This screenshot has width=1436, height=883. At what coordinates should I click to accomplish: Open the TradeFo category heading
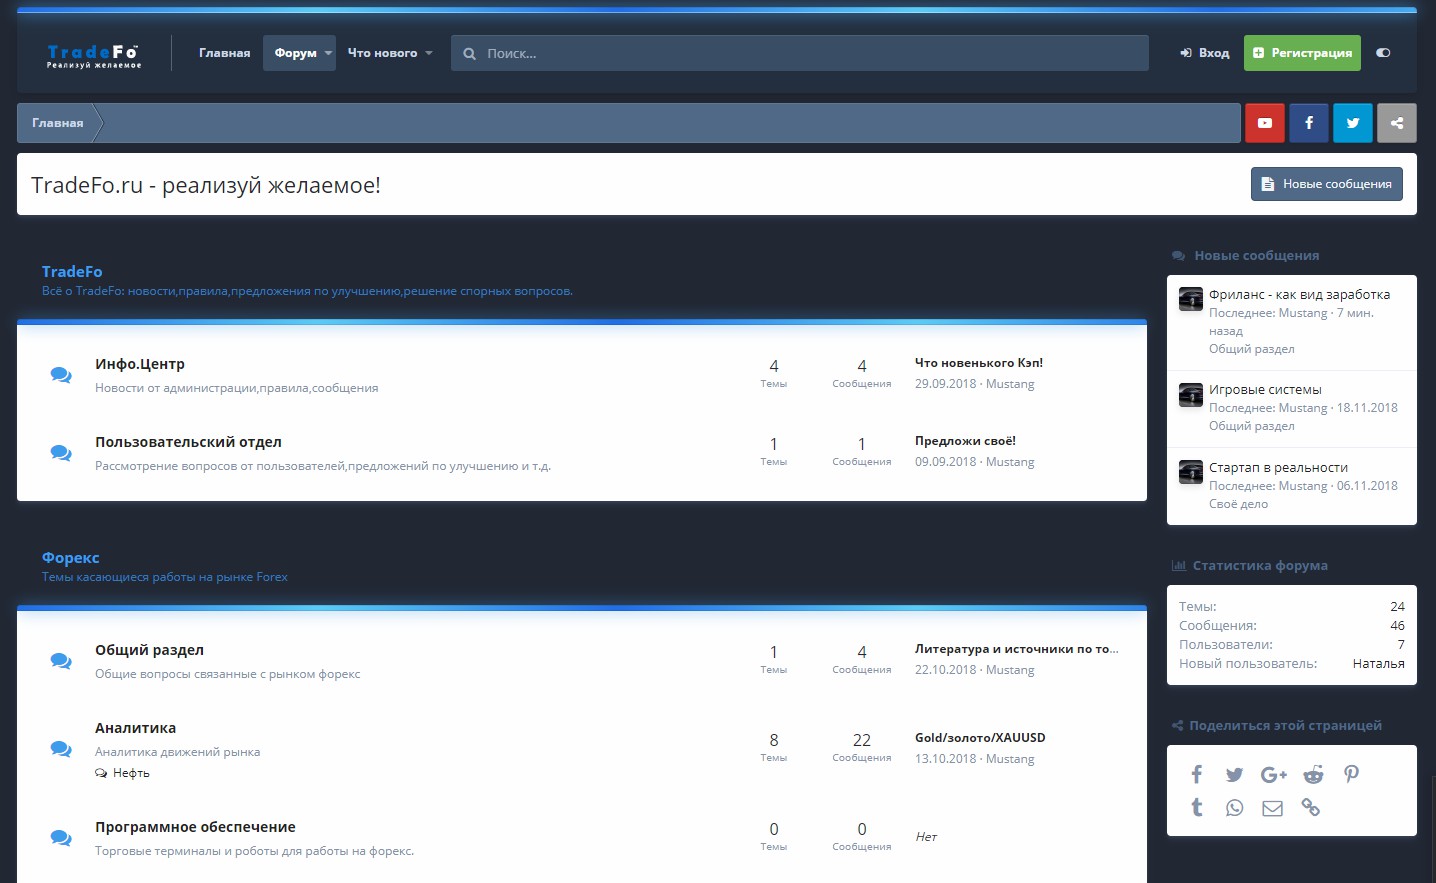(x=72, y=272)
